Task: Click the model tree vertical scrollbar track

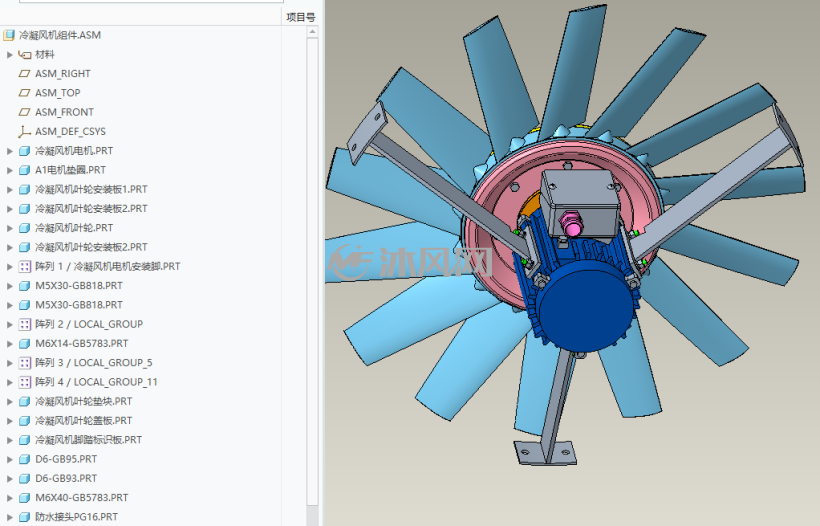Action: 312,272
